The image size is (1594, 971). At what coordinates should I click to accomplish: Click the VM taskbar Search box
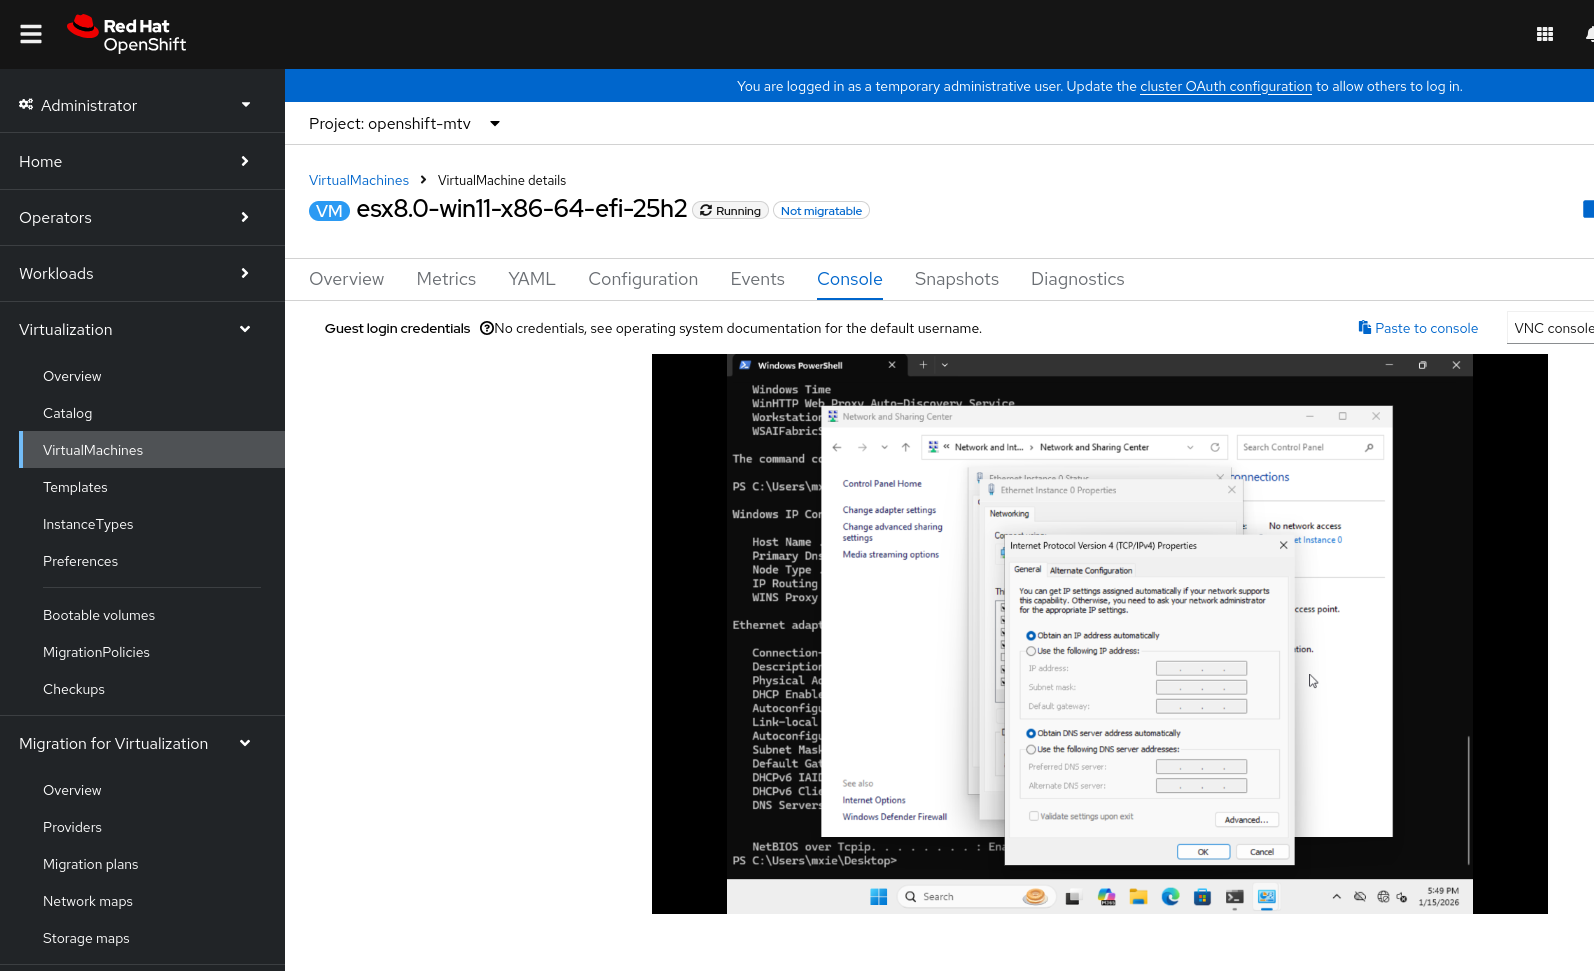point(974,897)
